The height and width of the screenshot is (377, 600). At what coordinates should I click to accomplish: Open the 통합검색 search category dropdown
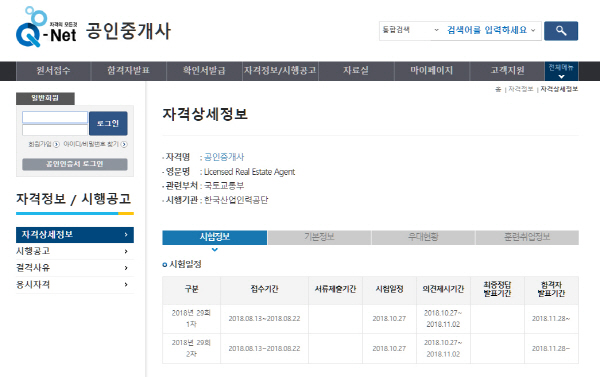coord(410,30)
